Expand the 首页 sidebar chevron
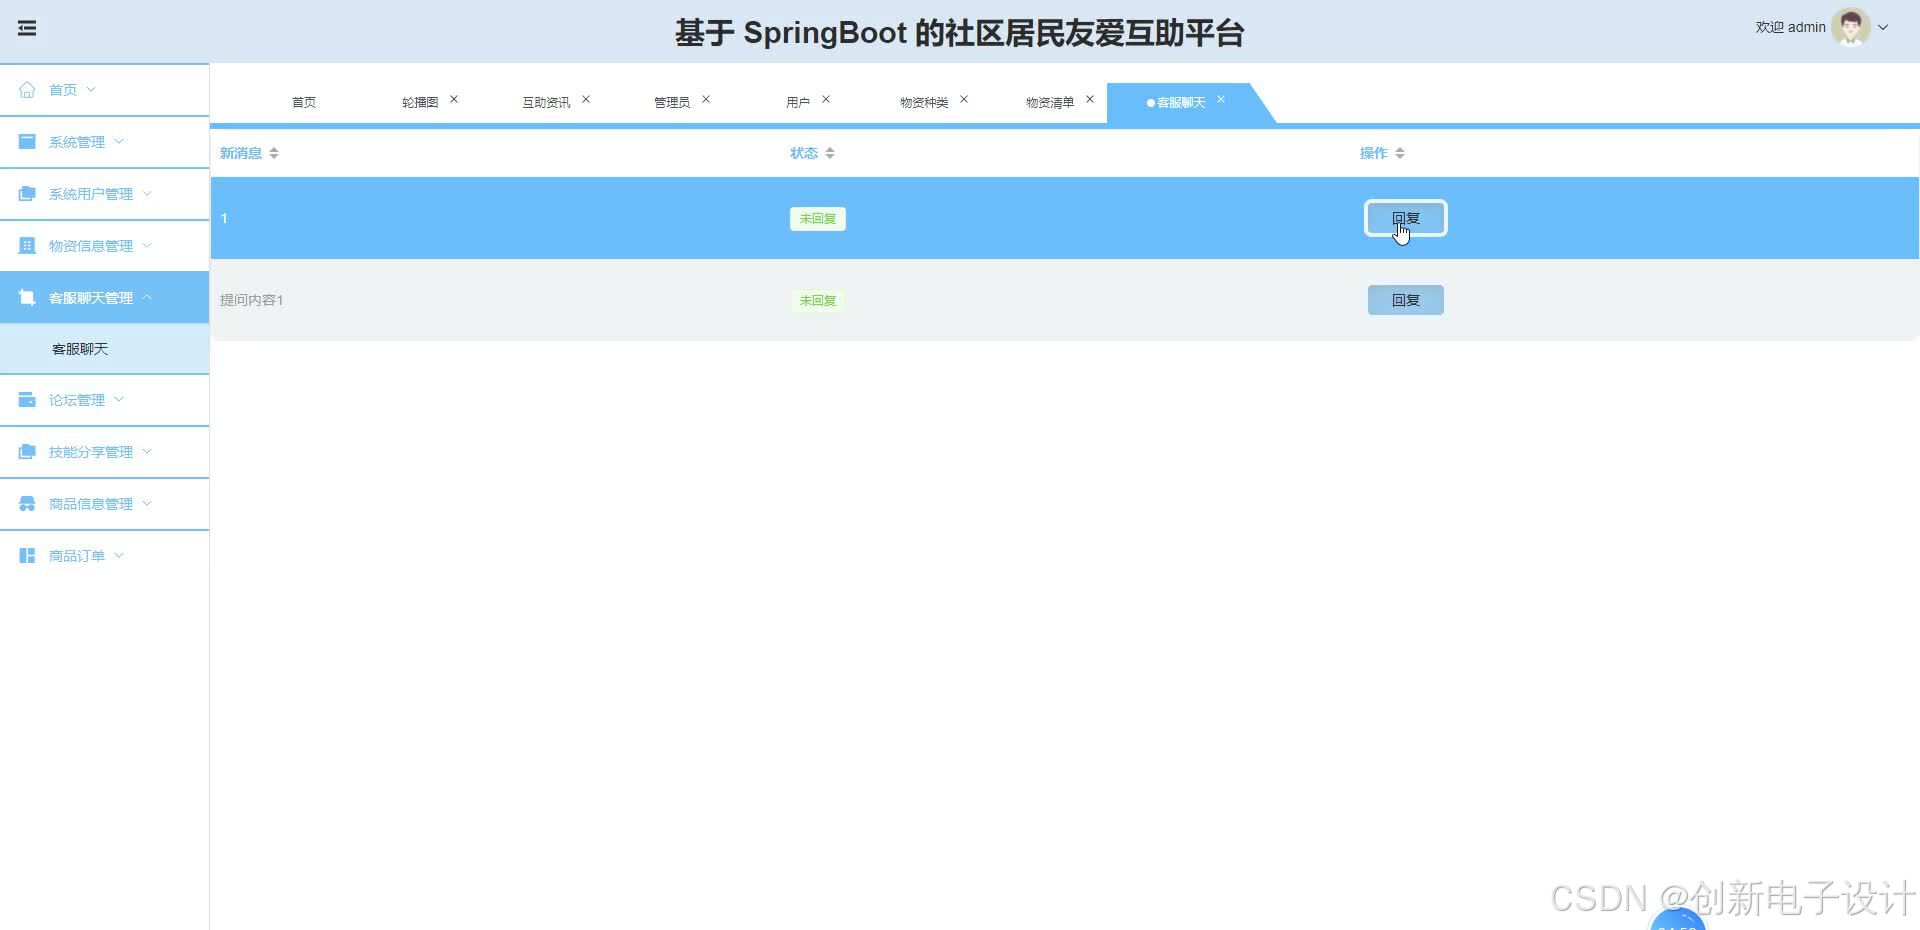1920x930 pixels. tap(91, 89)
